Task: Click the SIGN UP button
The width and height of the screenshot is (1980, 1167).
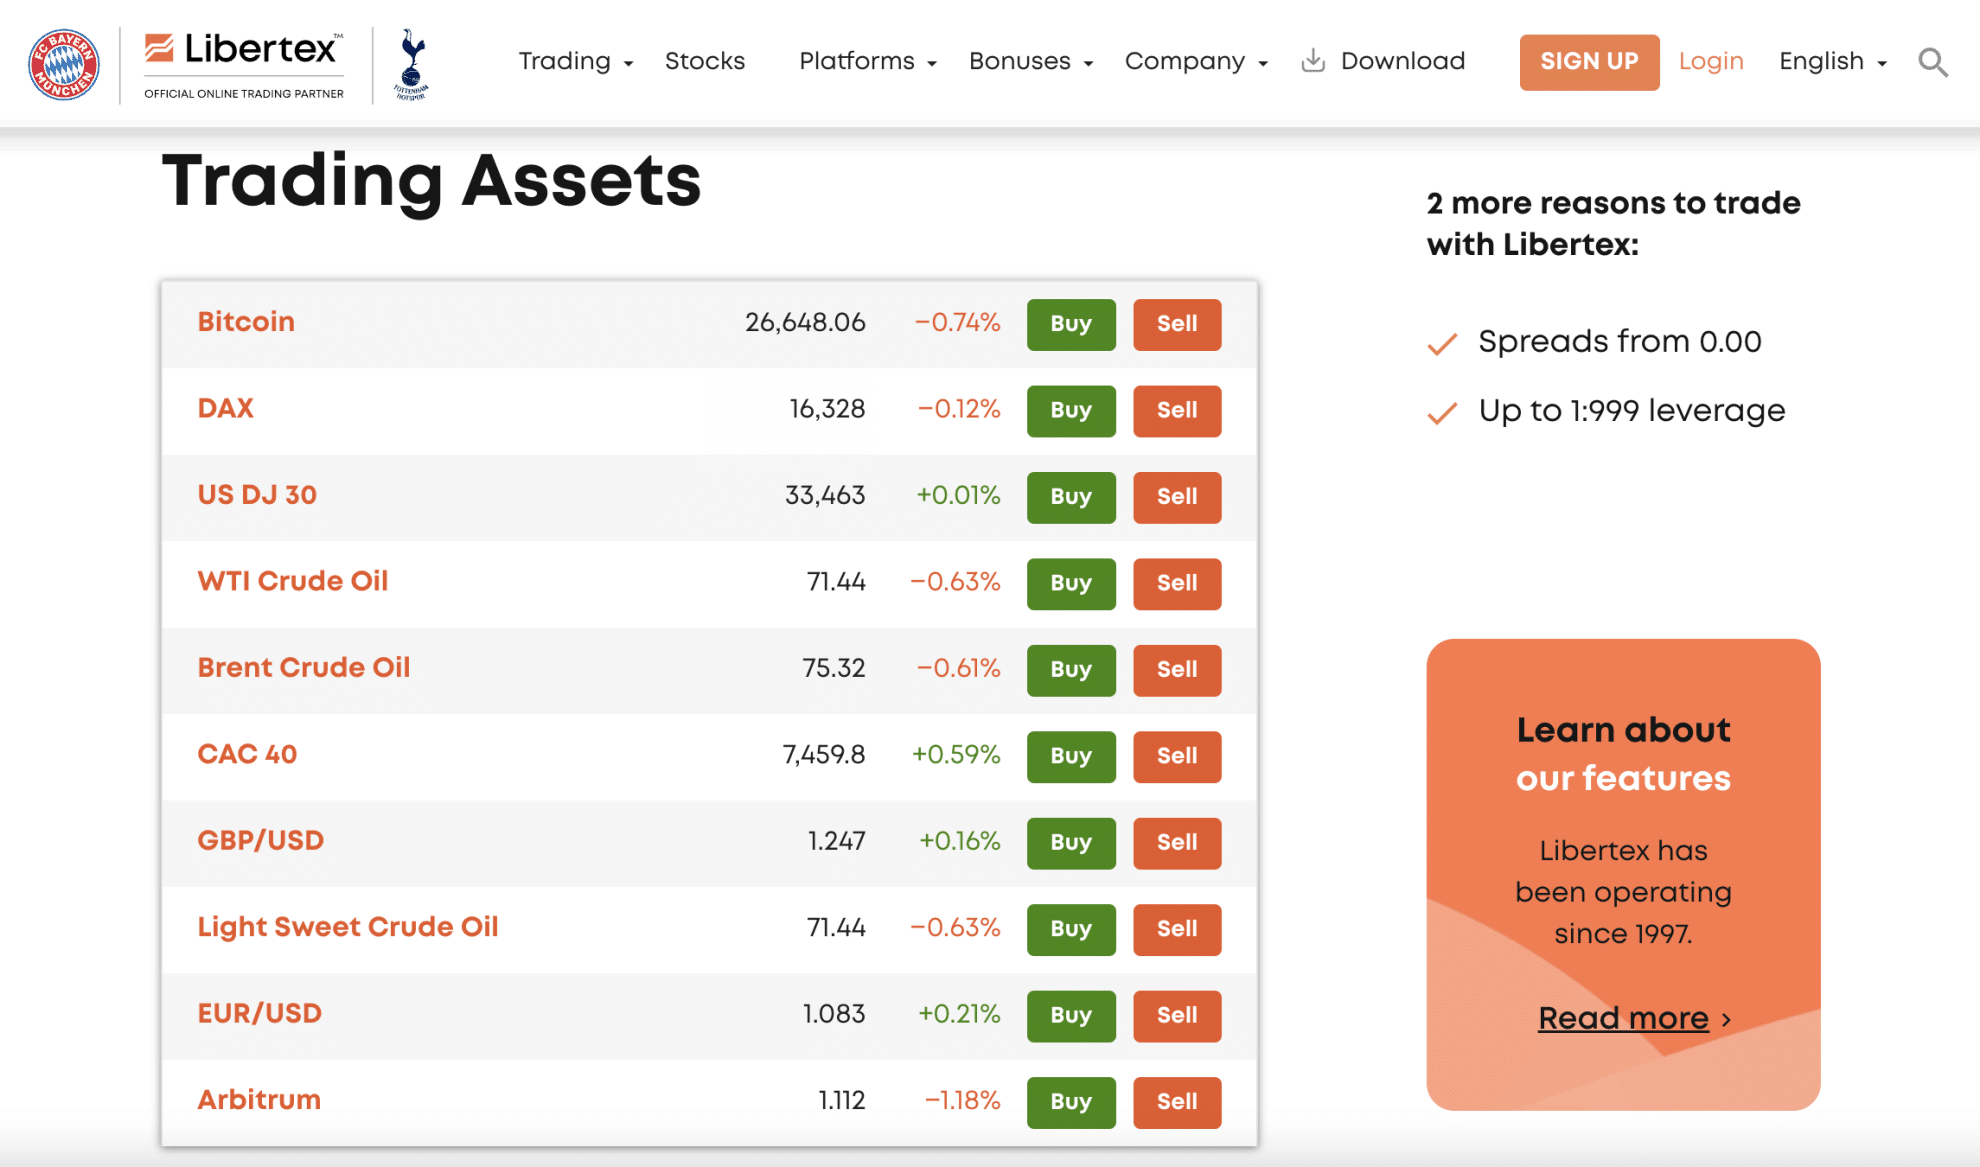Action: click(x=1589, y=62)
